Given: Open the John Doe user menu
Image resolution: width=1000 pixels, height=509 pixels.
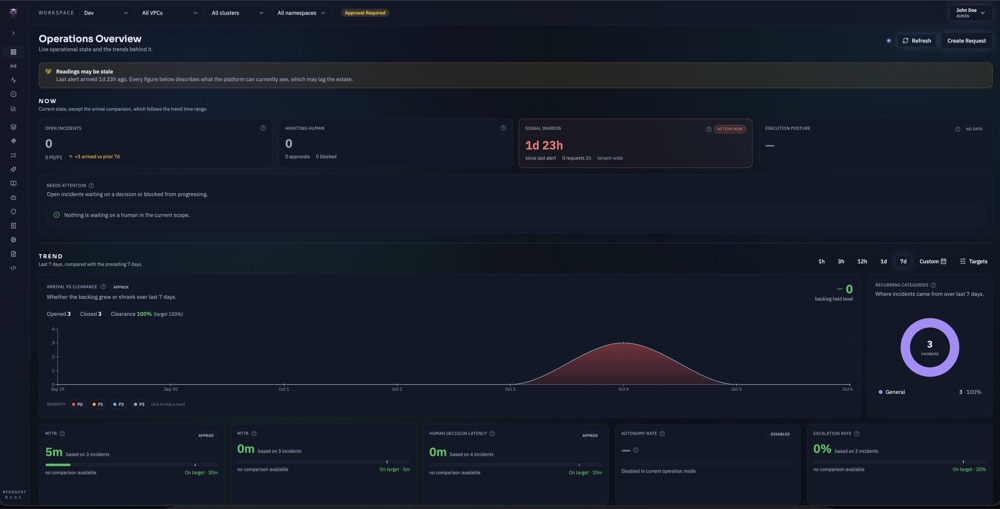Looking at the screenshot, I should 969,13.
